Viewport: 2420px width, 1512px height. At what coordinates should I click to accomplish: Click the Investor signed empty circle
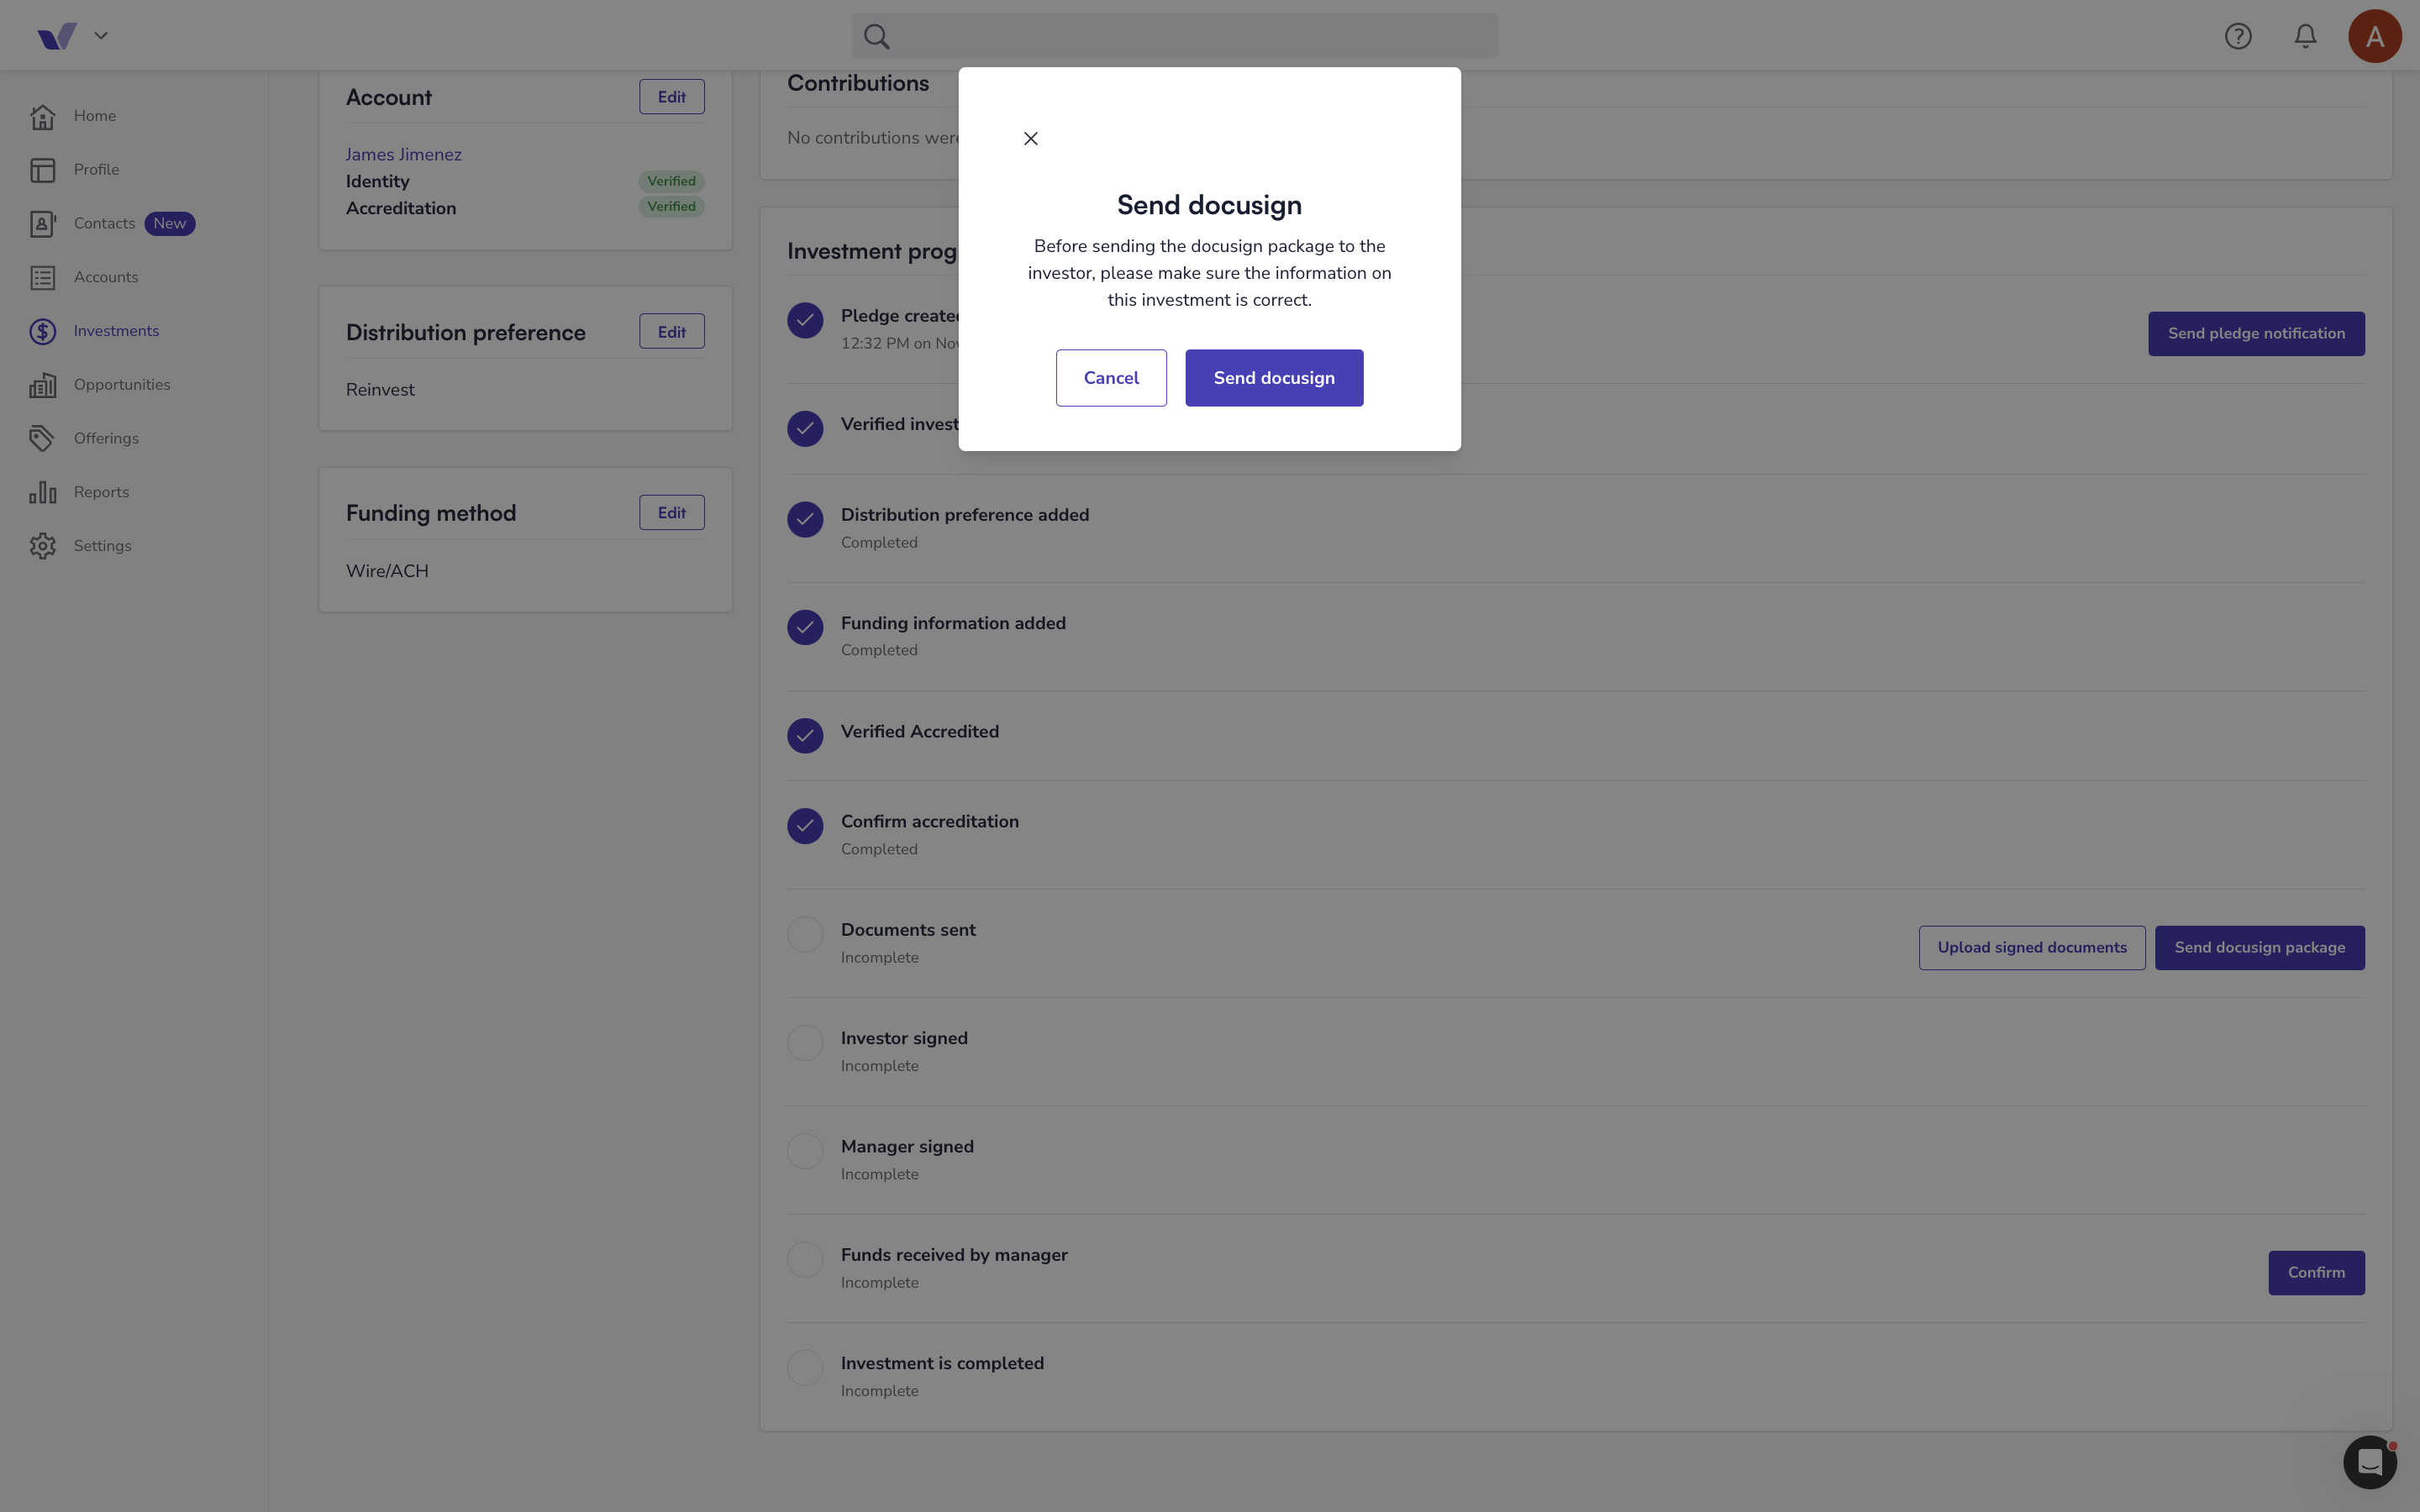(805, 1043)
